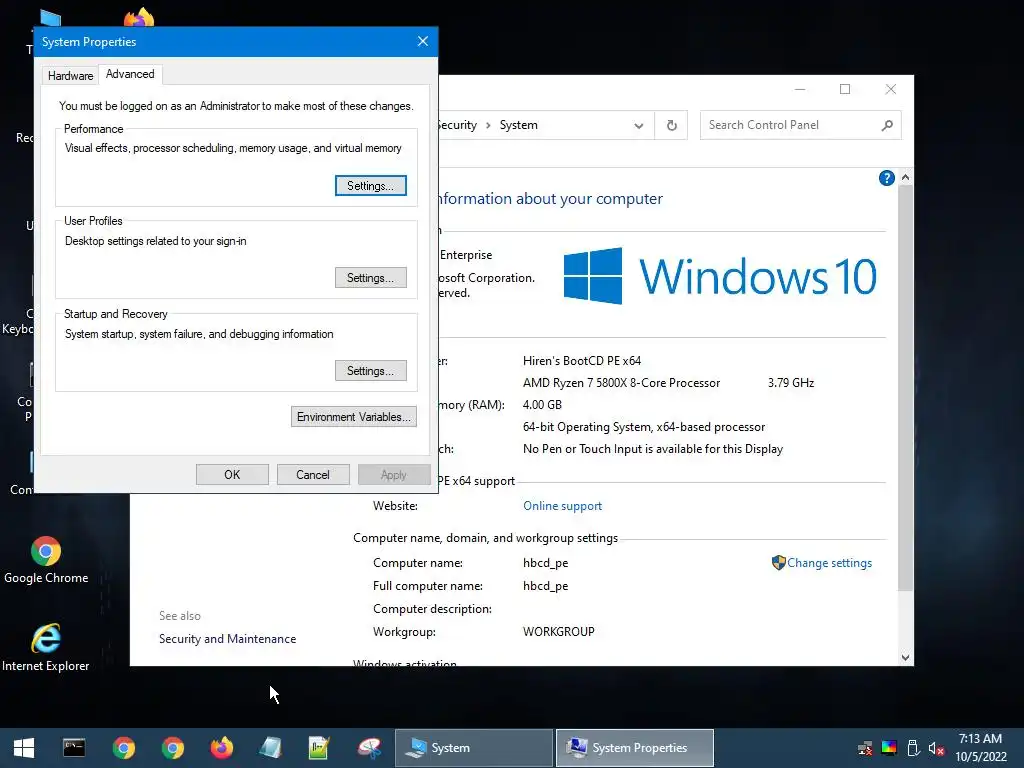Switch to System Properties taskbar button
The image size is (1024, 768).
point(635,748)
